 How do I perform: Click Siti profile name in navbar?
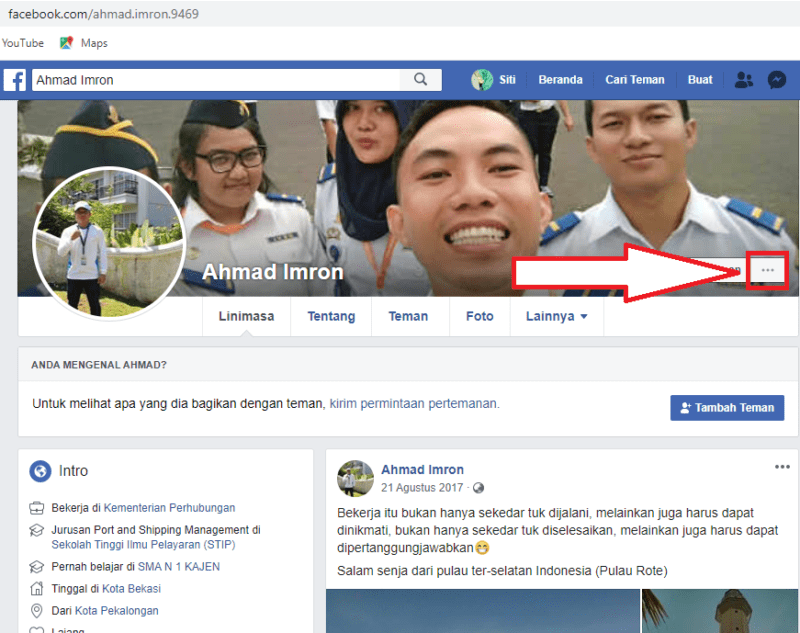507,80
